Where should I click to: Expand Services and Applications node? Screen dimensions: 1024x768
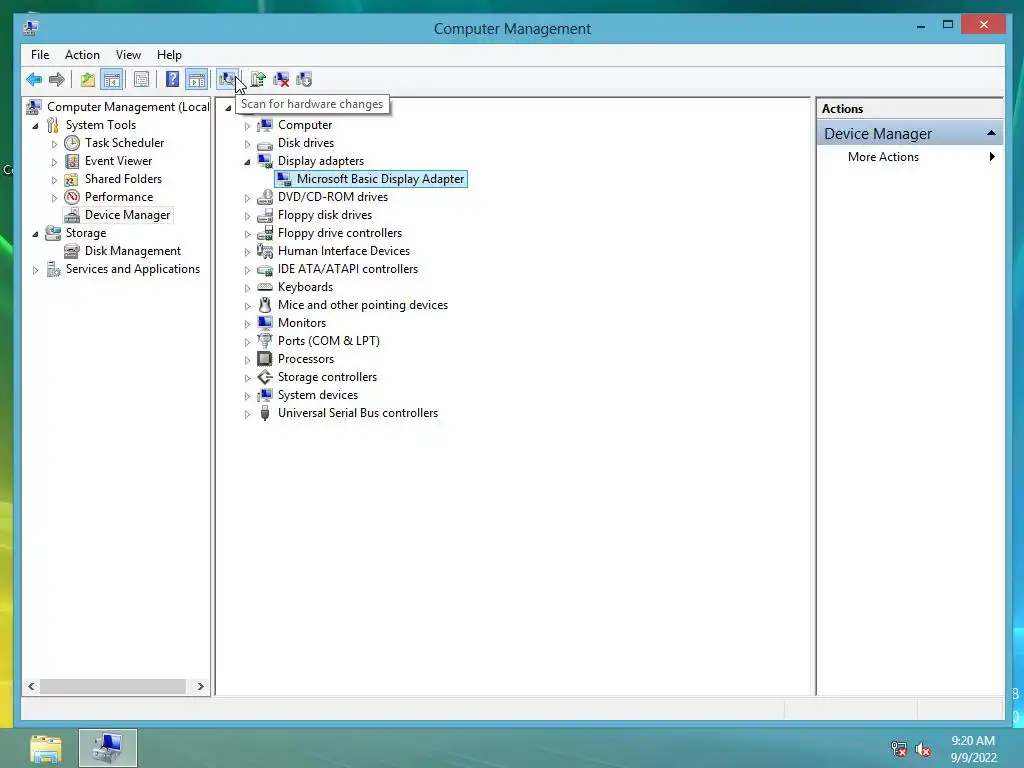pyautogui.click(x=35, y=270)
